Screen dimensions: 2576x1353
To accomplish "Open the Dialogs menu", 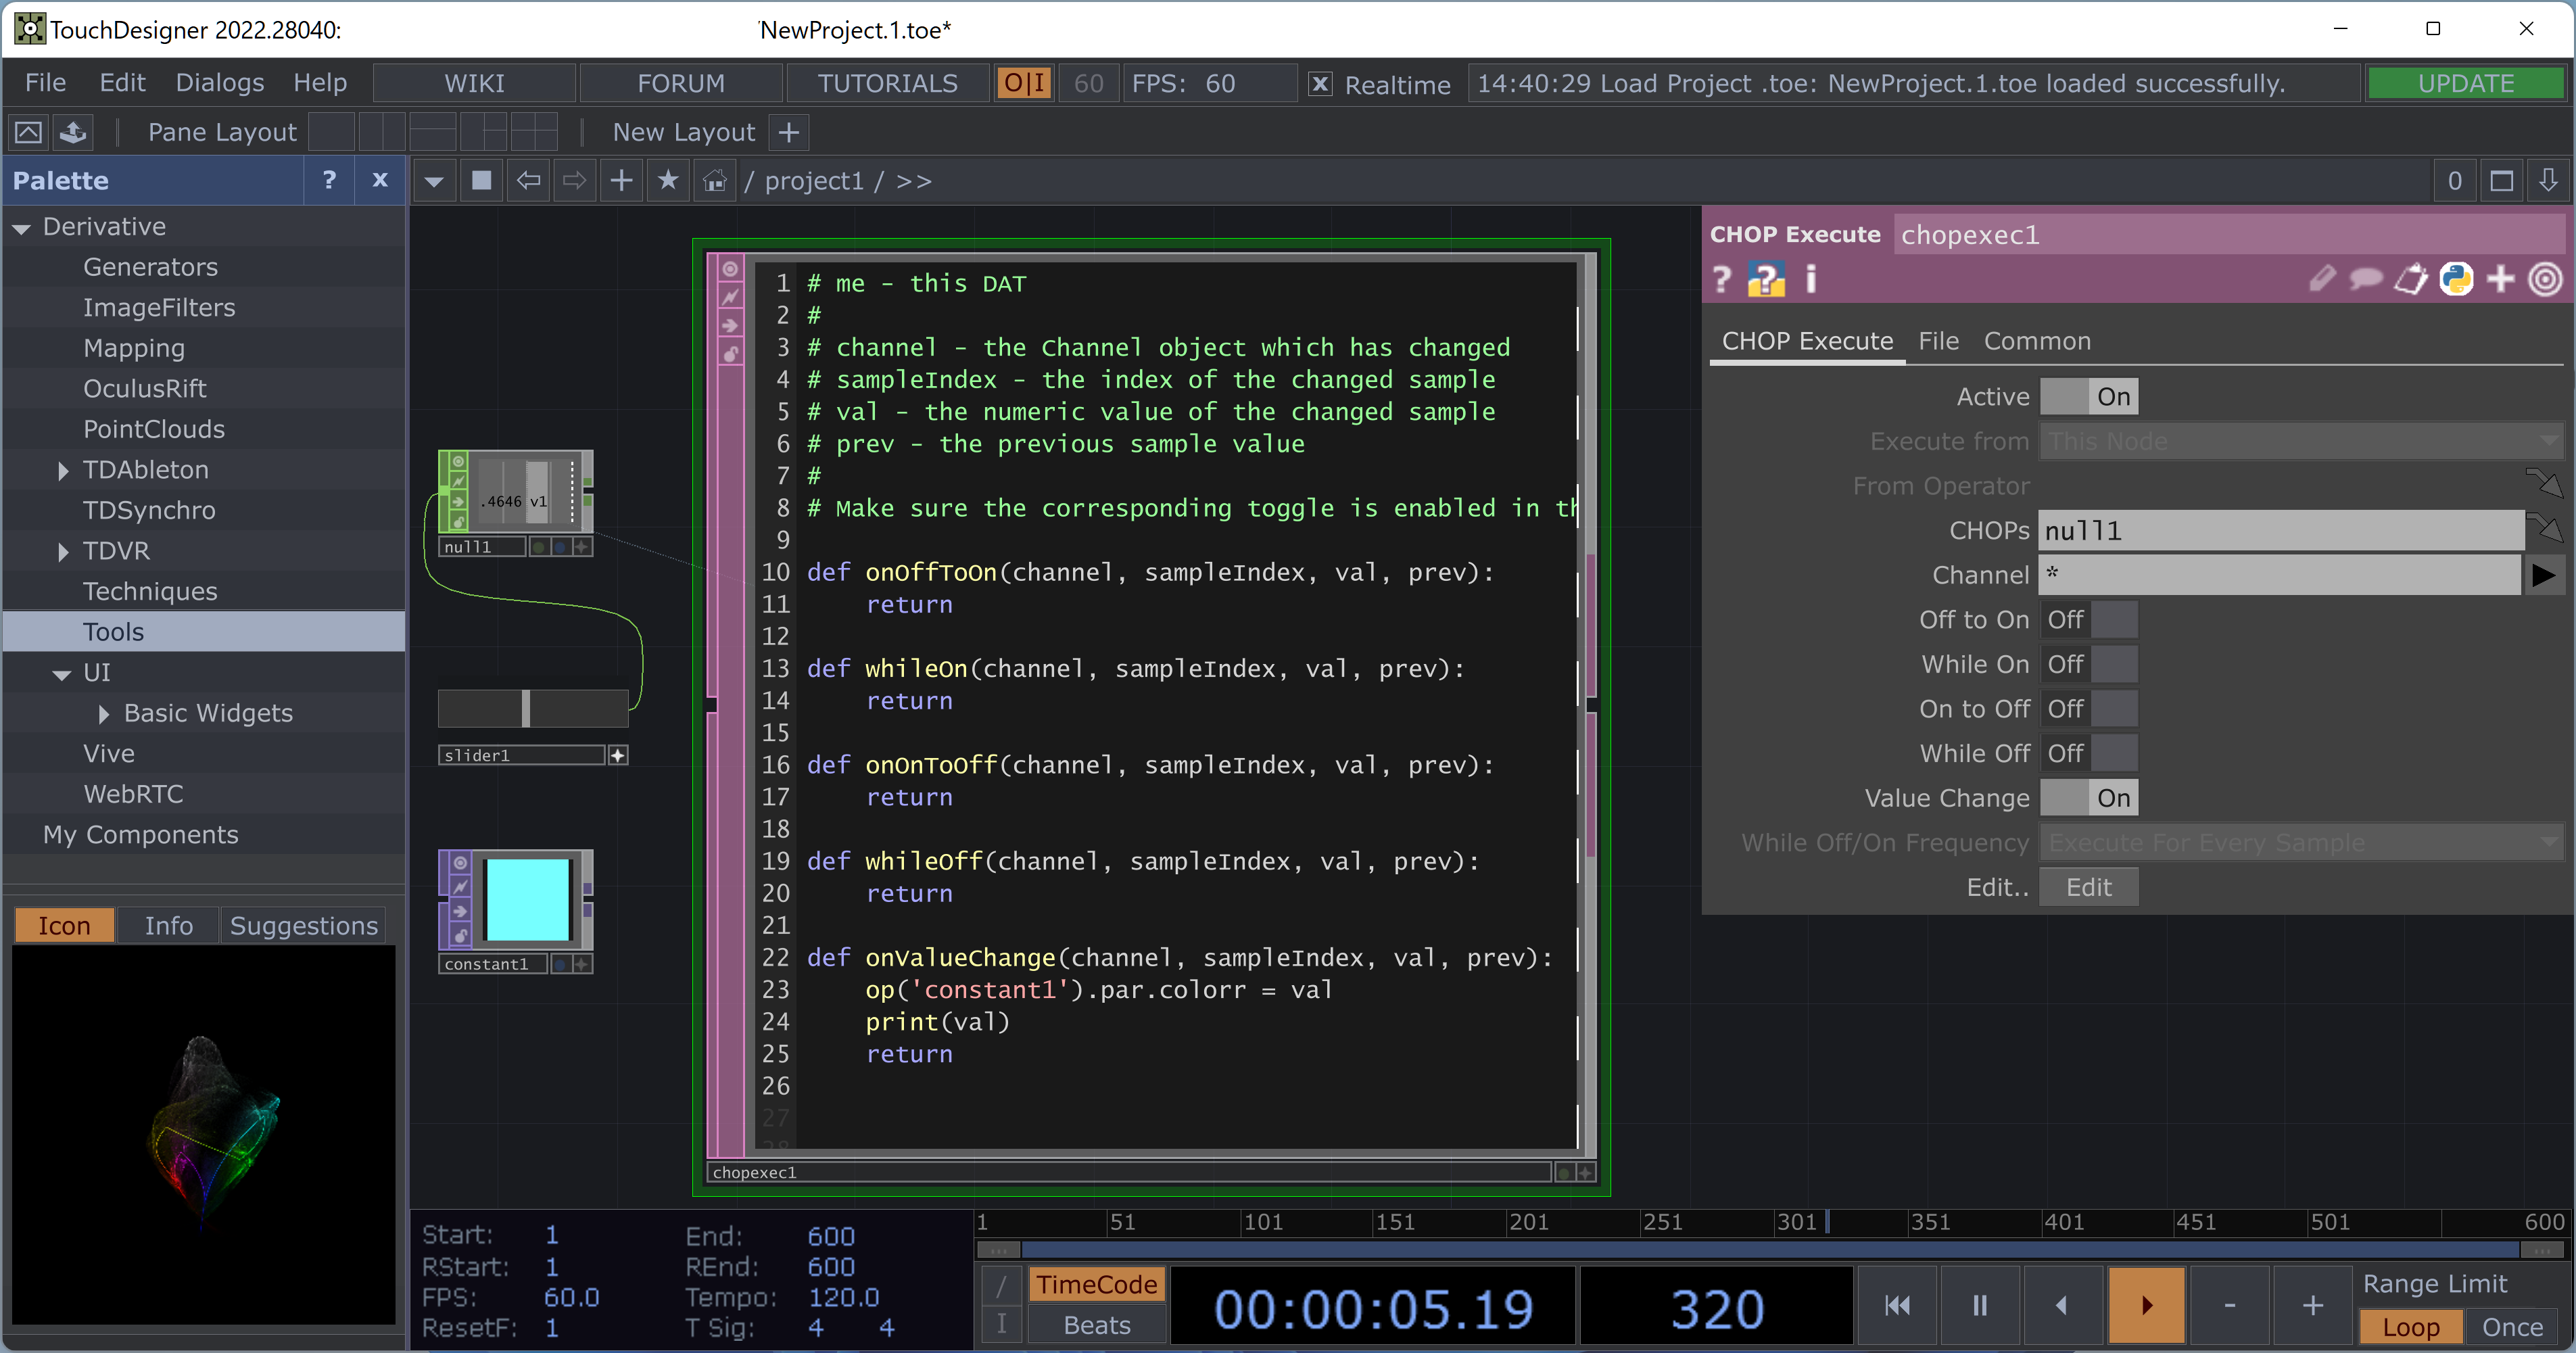I will 219,83.
